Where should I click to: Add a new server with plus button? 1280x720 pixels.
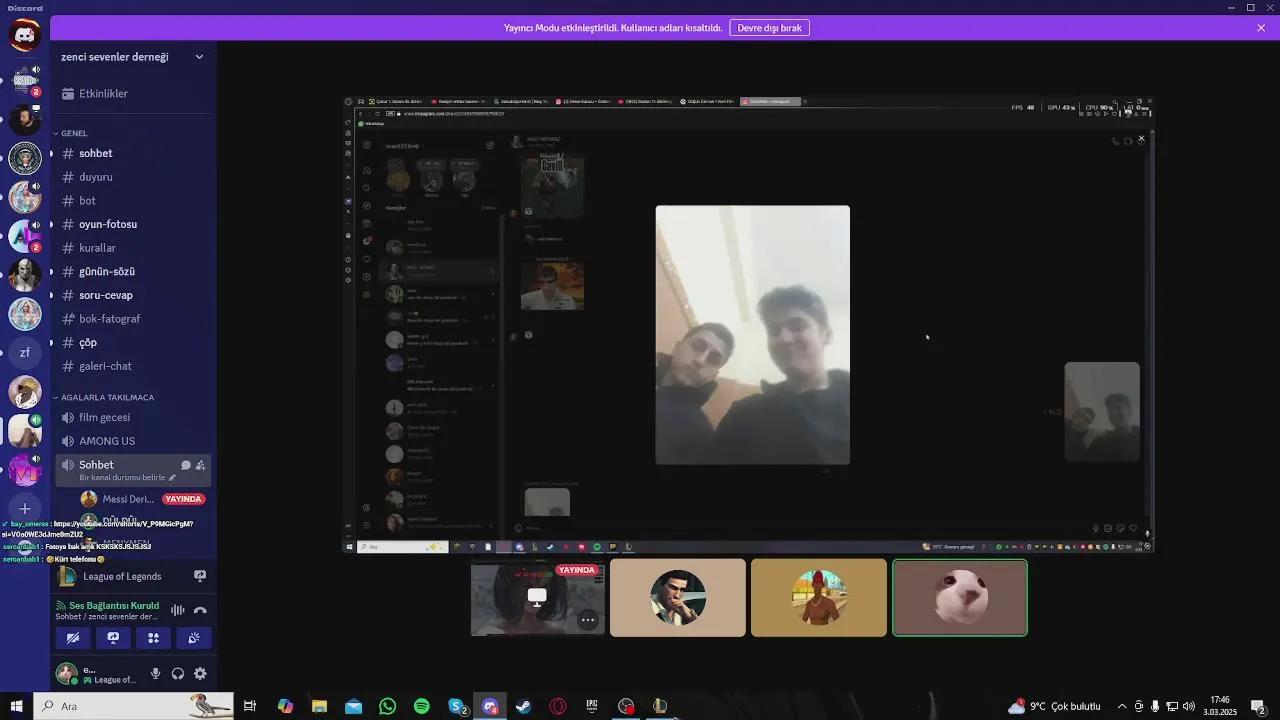tap(25, 509)
